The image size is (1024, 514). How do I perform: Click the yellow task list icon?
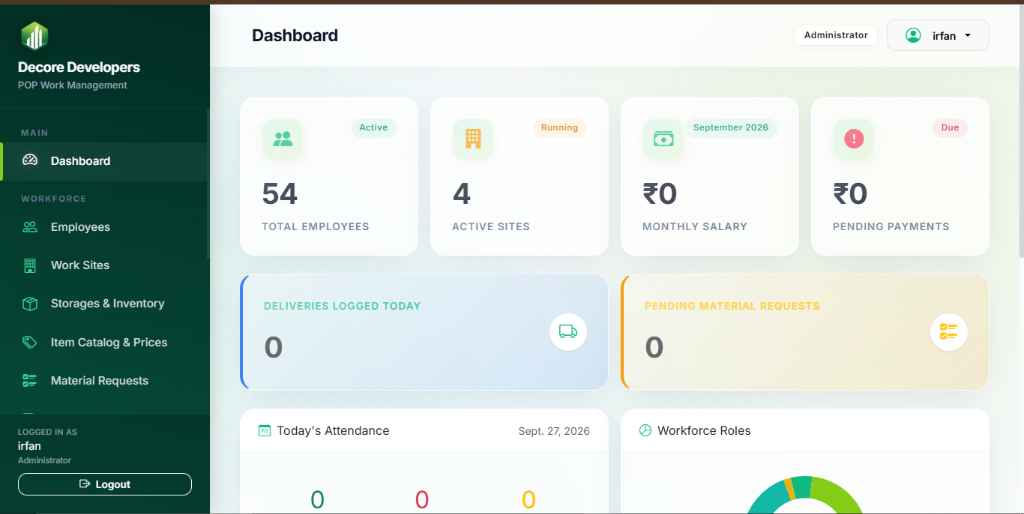pos(948,332)
